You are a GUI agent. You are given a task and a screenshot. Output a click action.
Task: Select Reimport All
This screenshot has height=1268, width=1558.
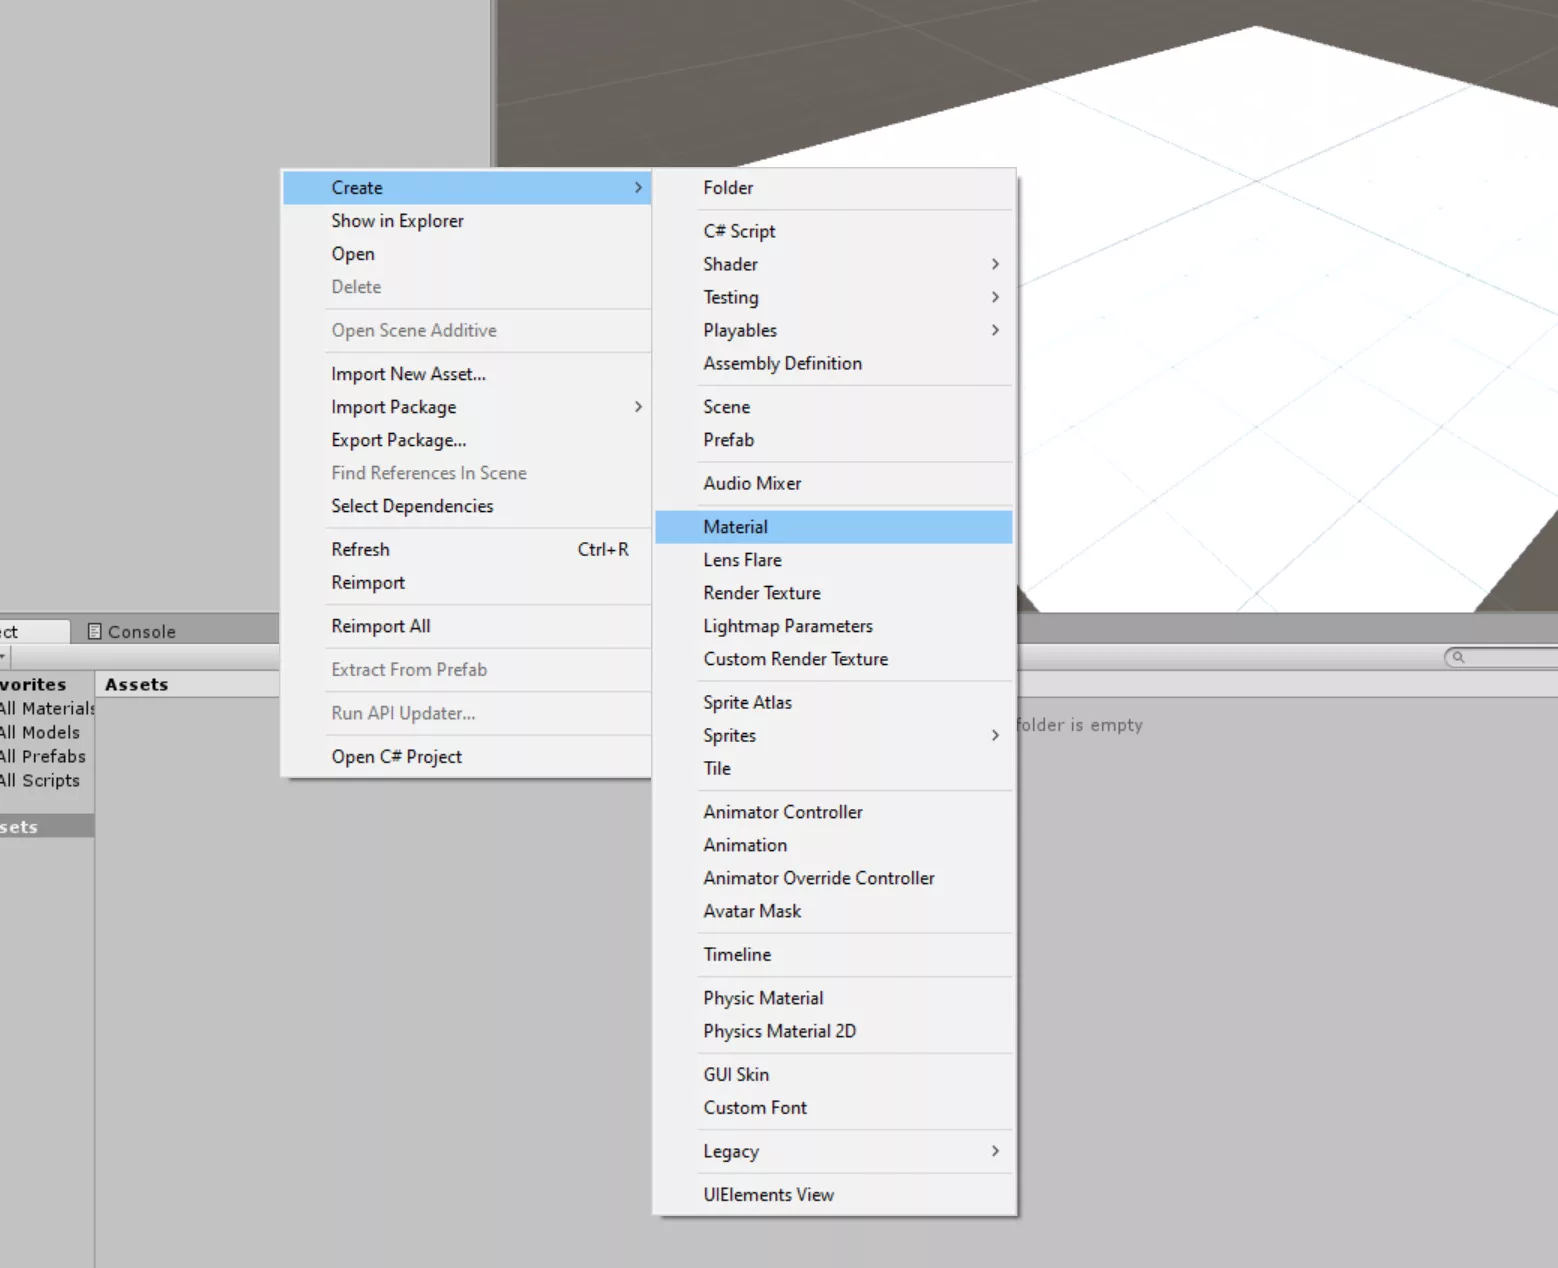(381, 626)
